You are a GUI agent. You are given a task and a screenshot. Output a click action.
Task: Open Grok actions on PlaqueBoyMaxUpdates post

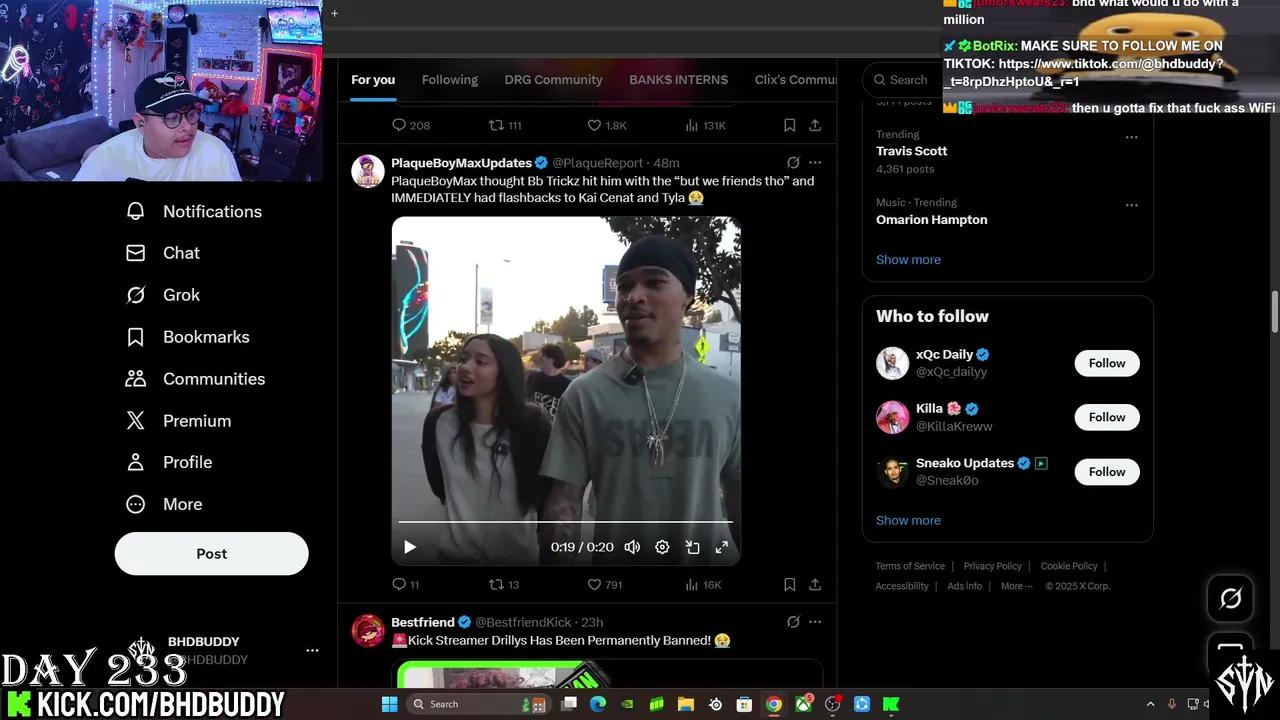(x=793, y=162)
